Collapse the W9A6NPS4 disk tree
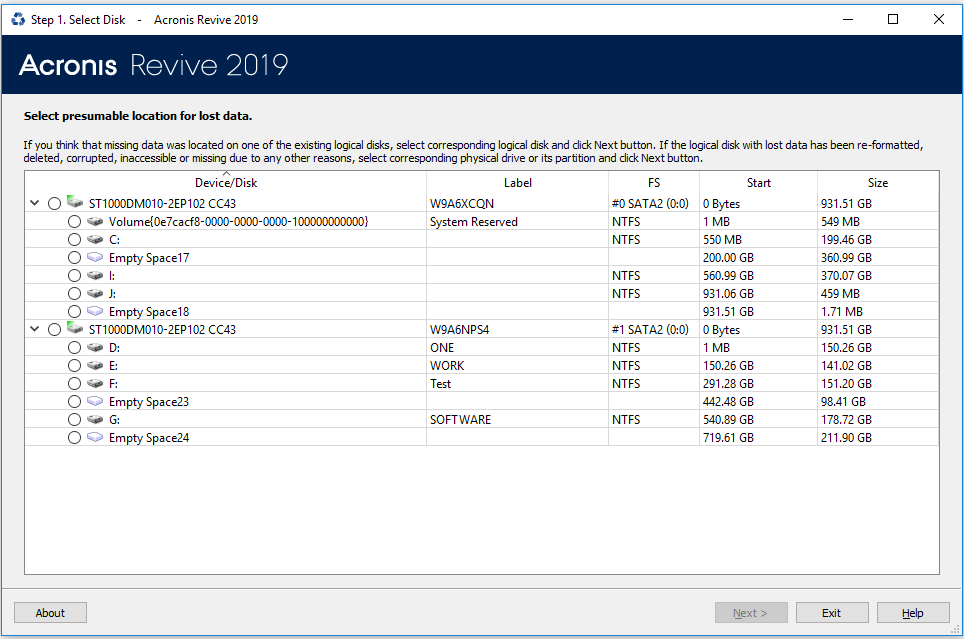The width and height of the screenshot is (964, 639). 33,329
